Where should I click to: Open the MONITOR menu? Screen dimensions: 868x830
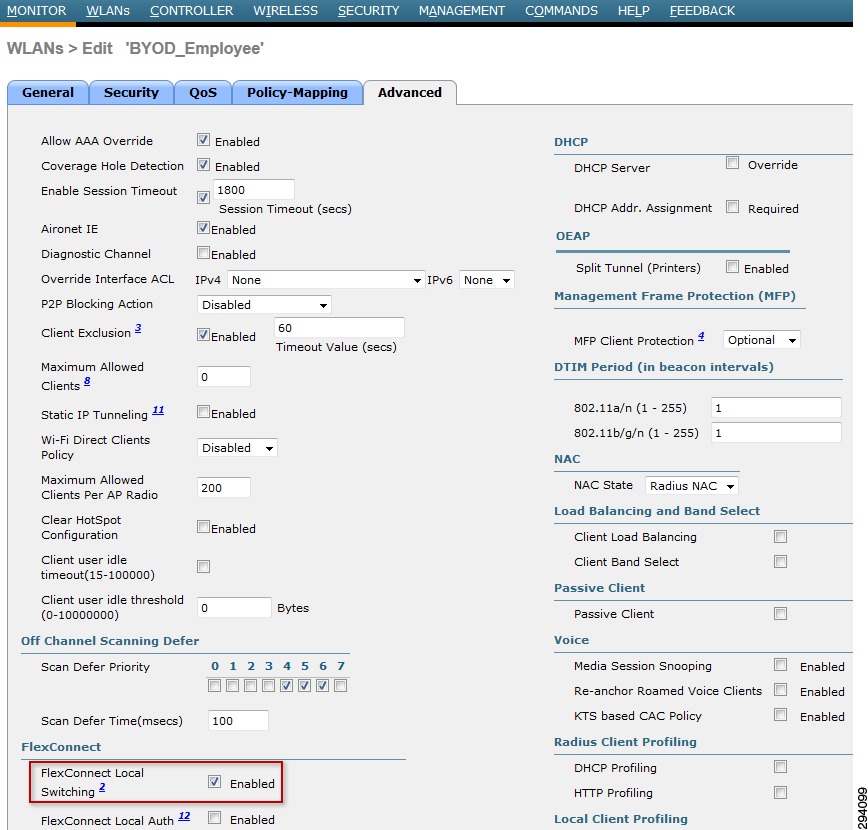click(37, 11)
